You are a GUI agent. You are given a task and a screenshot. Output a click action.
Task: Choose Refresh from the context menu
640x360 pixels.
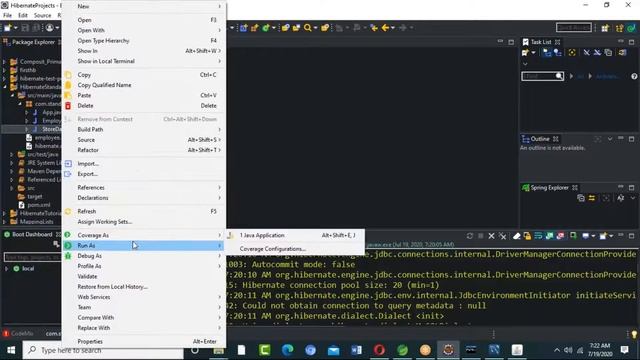(144, 211)
